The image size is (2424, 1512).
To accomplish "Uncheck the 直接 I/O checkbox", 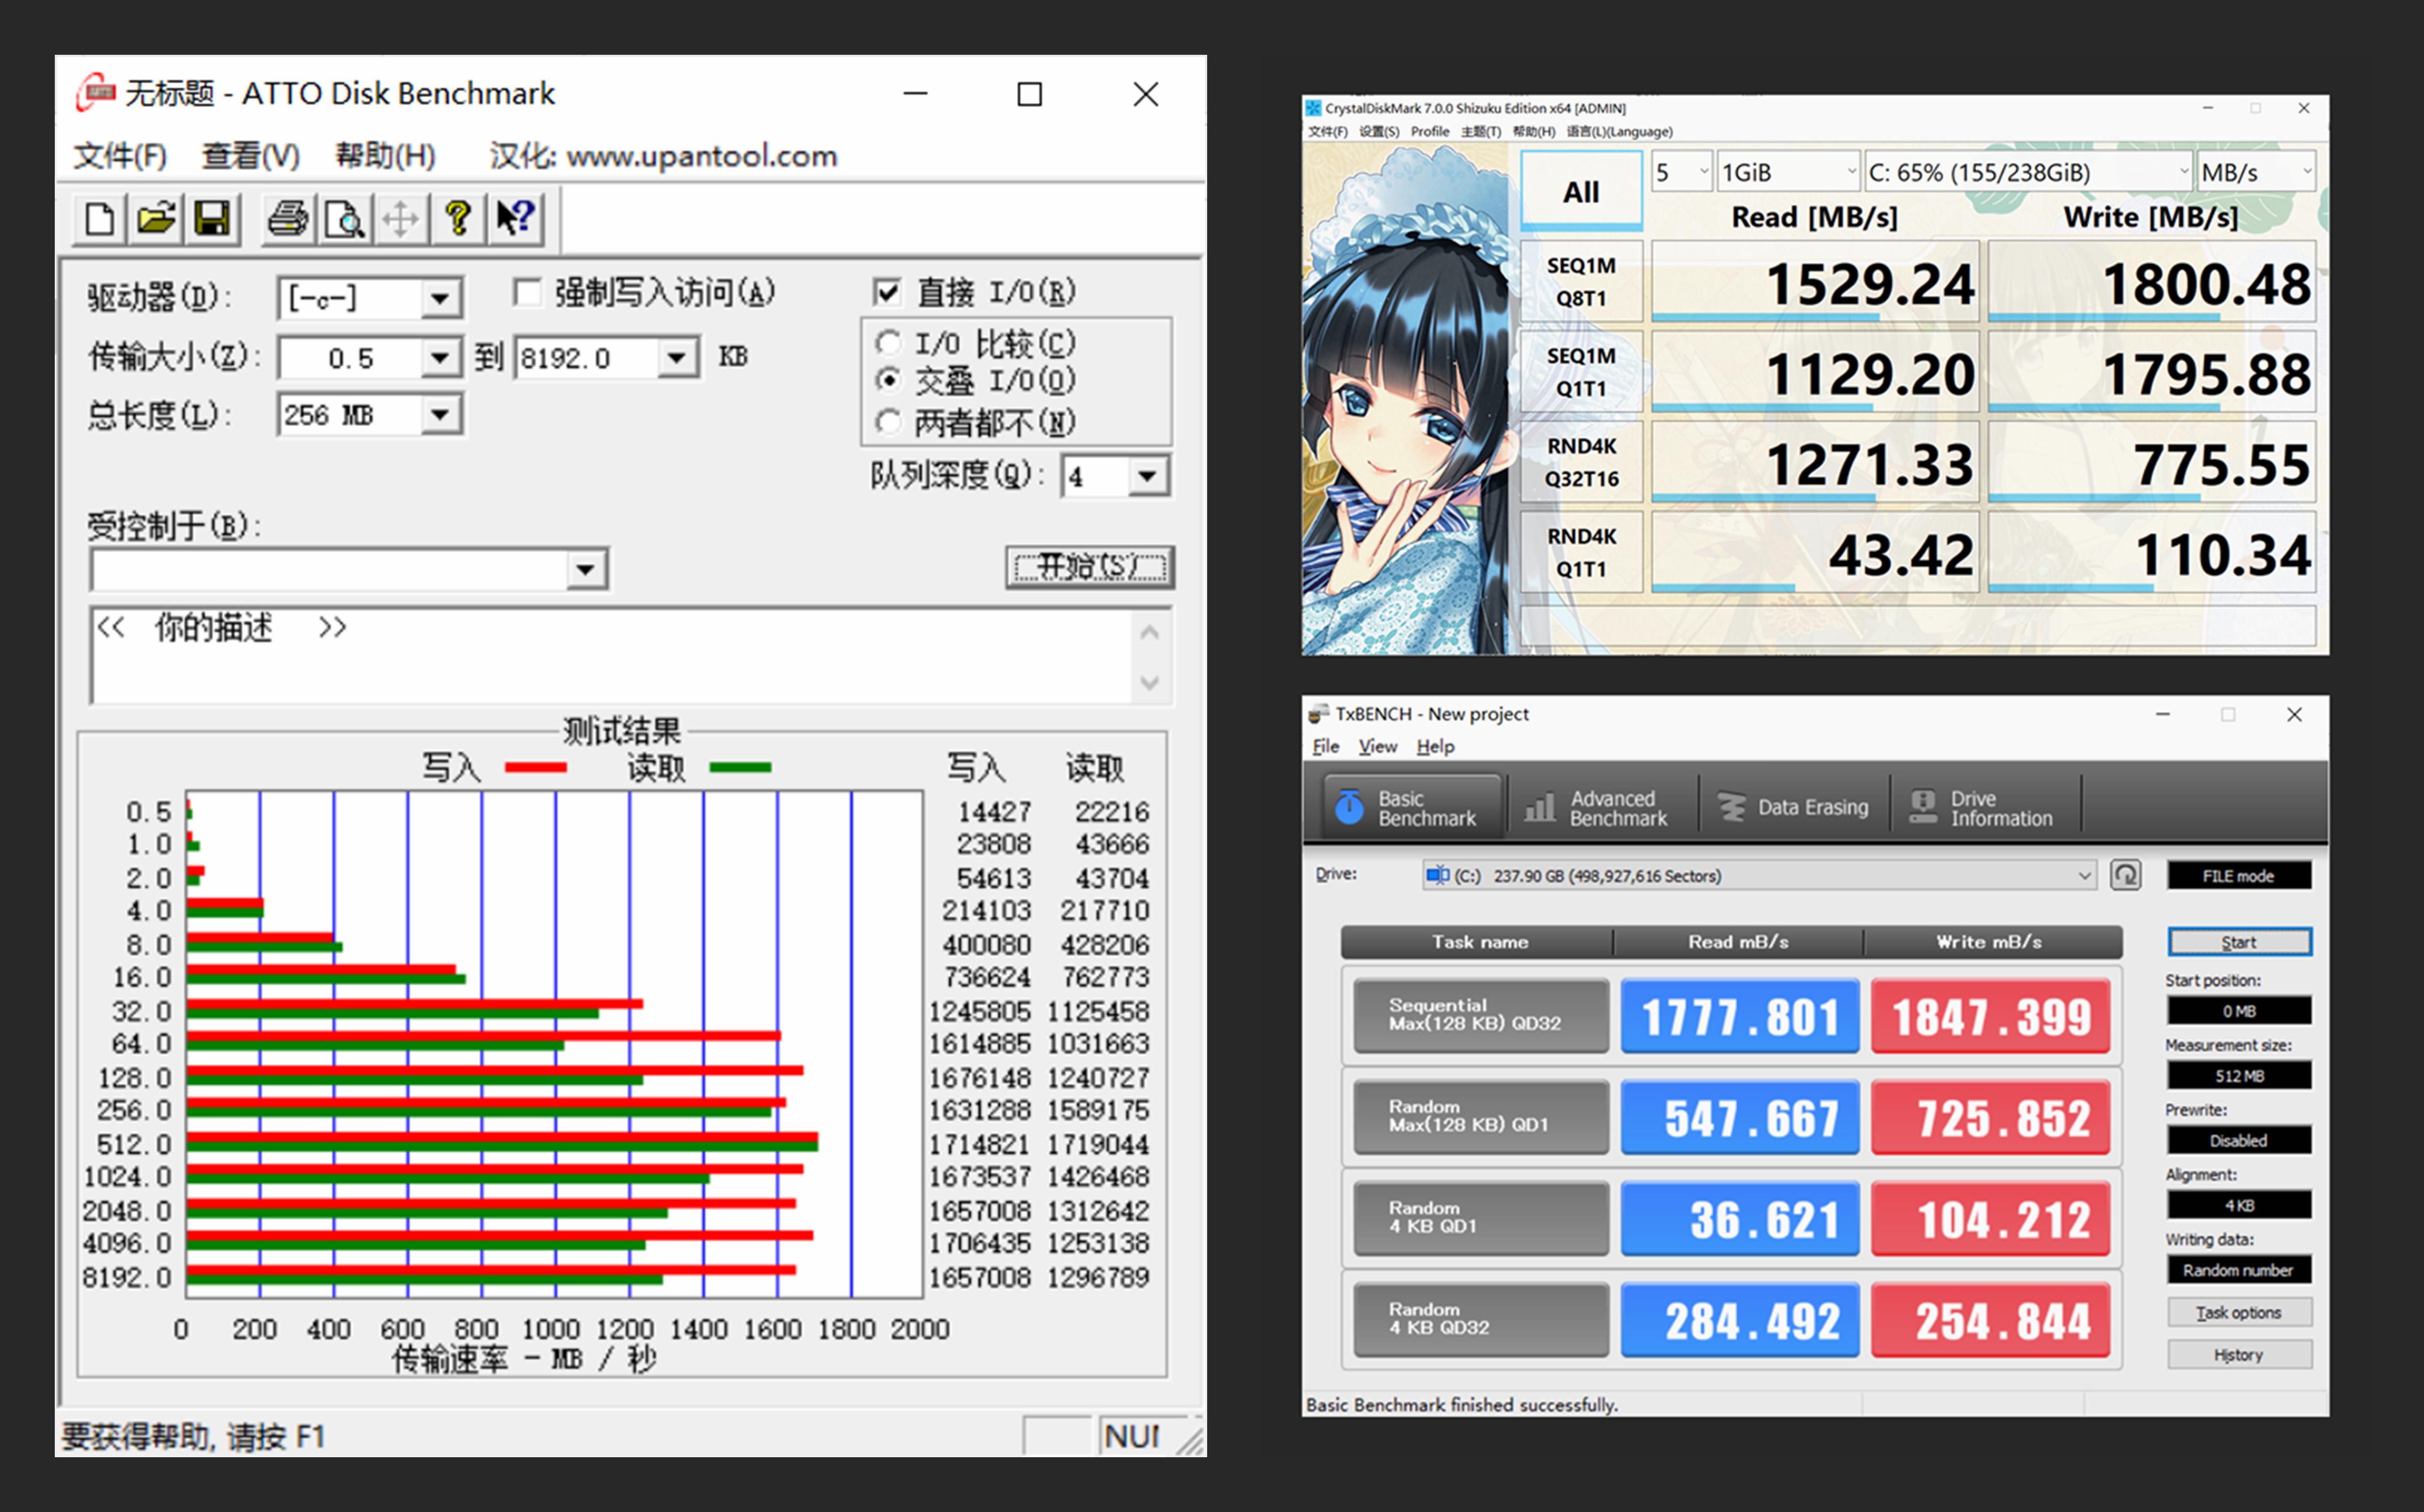I will pyautogui.click(x=887, y=292).
